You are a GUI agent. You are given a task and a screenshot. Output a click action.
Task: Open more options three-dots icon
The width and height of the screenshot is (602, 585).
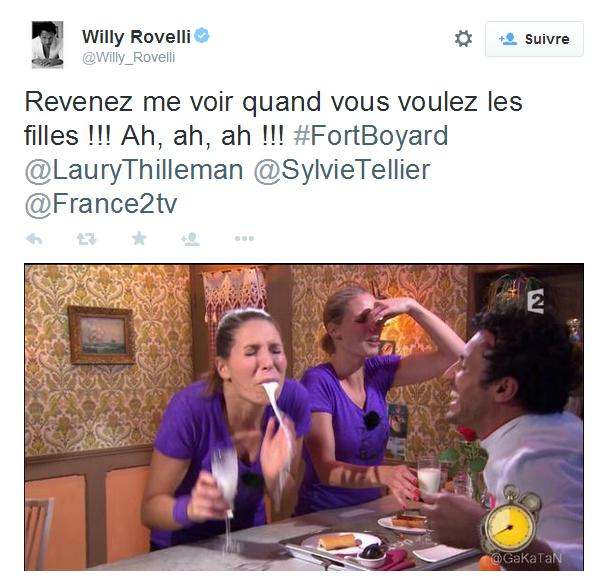click(245, 238)
